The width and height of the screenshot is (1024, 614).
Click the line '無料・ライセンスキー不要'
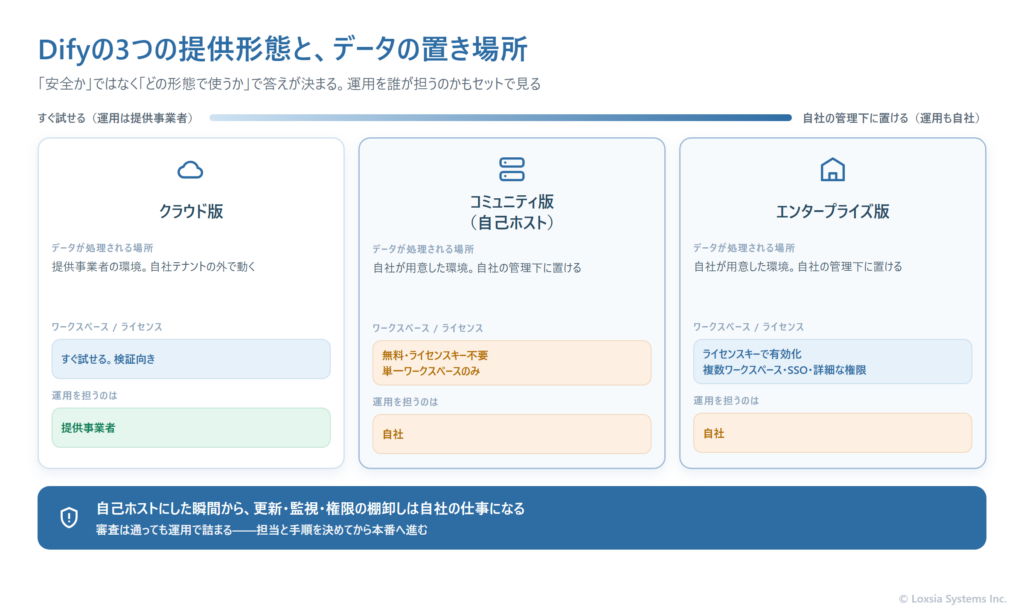tap(435, 355)
